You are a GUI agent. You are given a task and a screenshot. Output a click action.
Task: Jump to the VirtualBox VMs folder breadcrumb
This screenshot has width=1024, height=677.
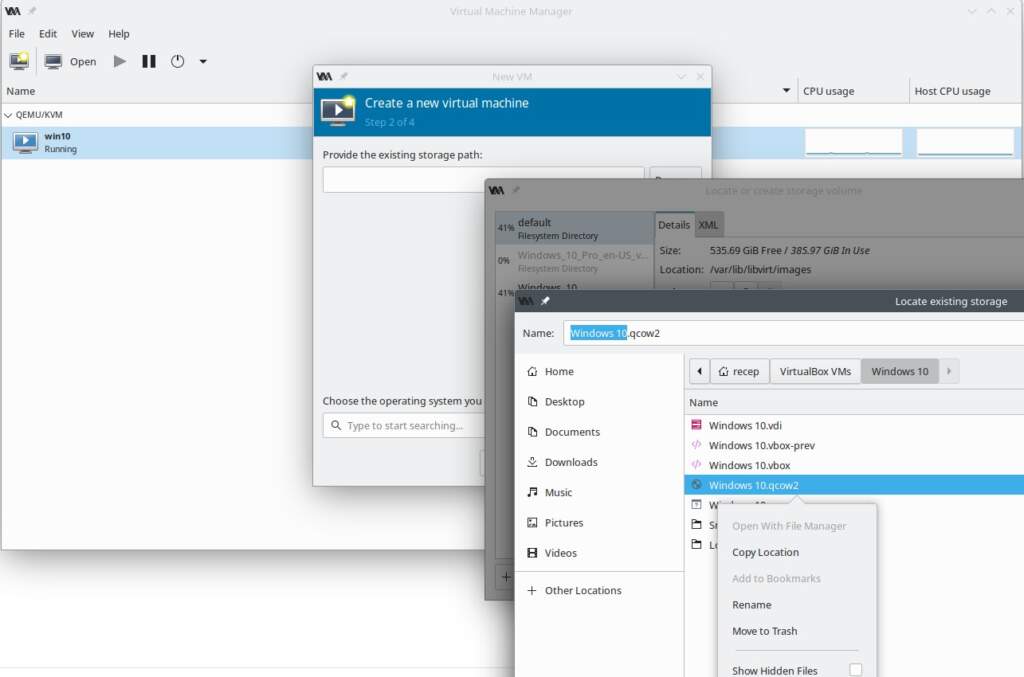[815, 371]
